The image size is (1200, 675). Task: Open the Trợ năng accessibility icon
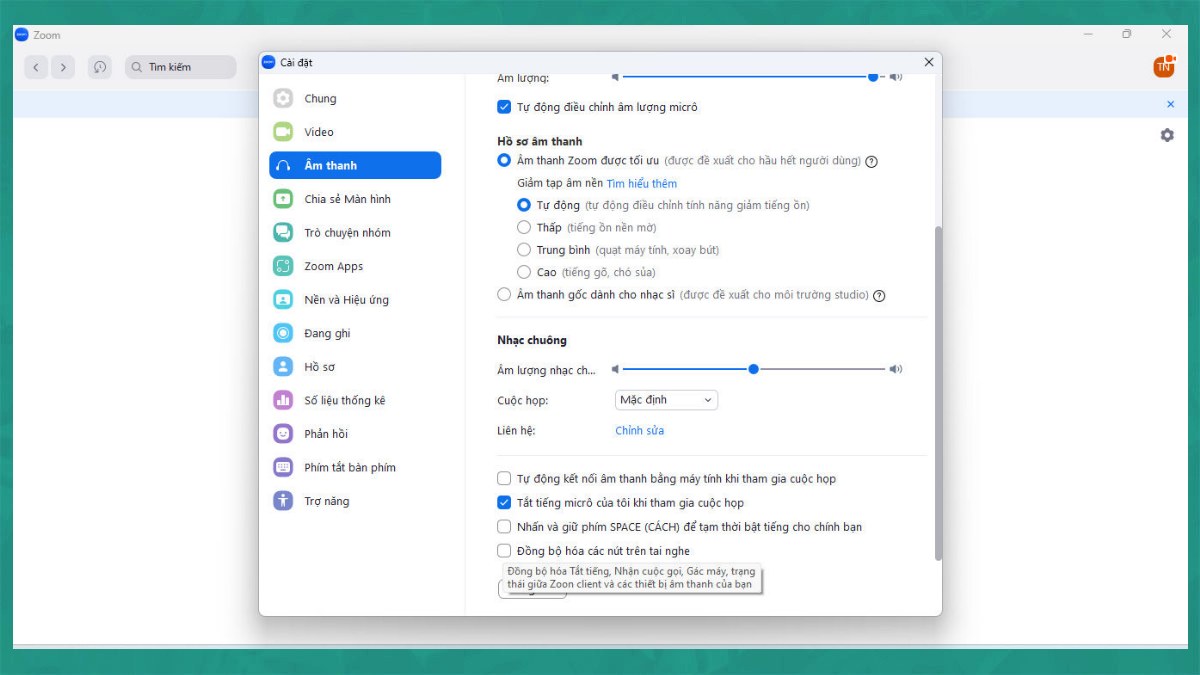pos(283,501)
